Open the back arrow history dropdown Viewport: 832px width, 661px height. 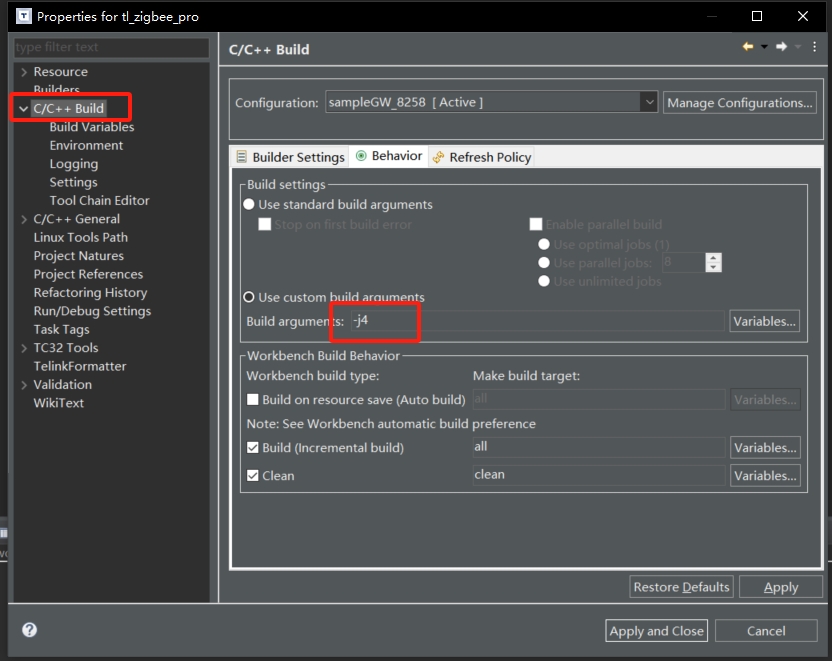pyautogui.click(x=764, y=47)
